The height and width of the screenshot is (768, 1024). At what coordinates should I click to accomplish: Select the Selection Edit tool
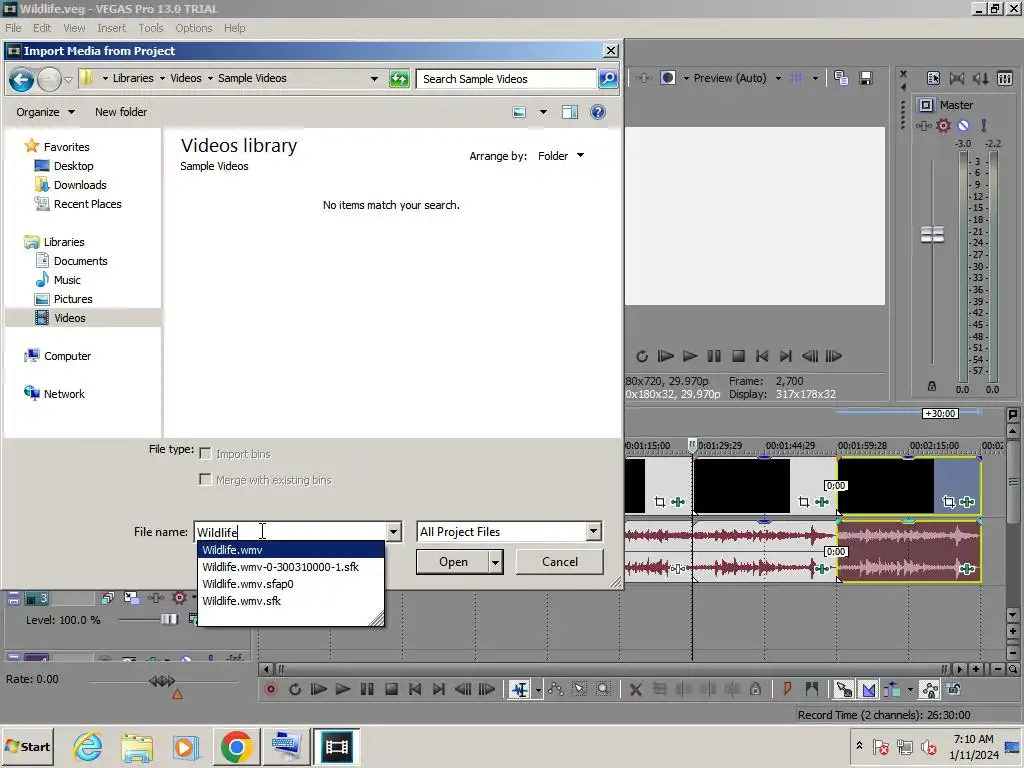click(x=579, y=689)
